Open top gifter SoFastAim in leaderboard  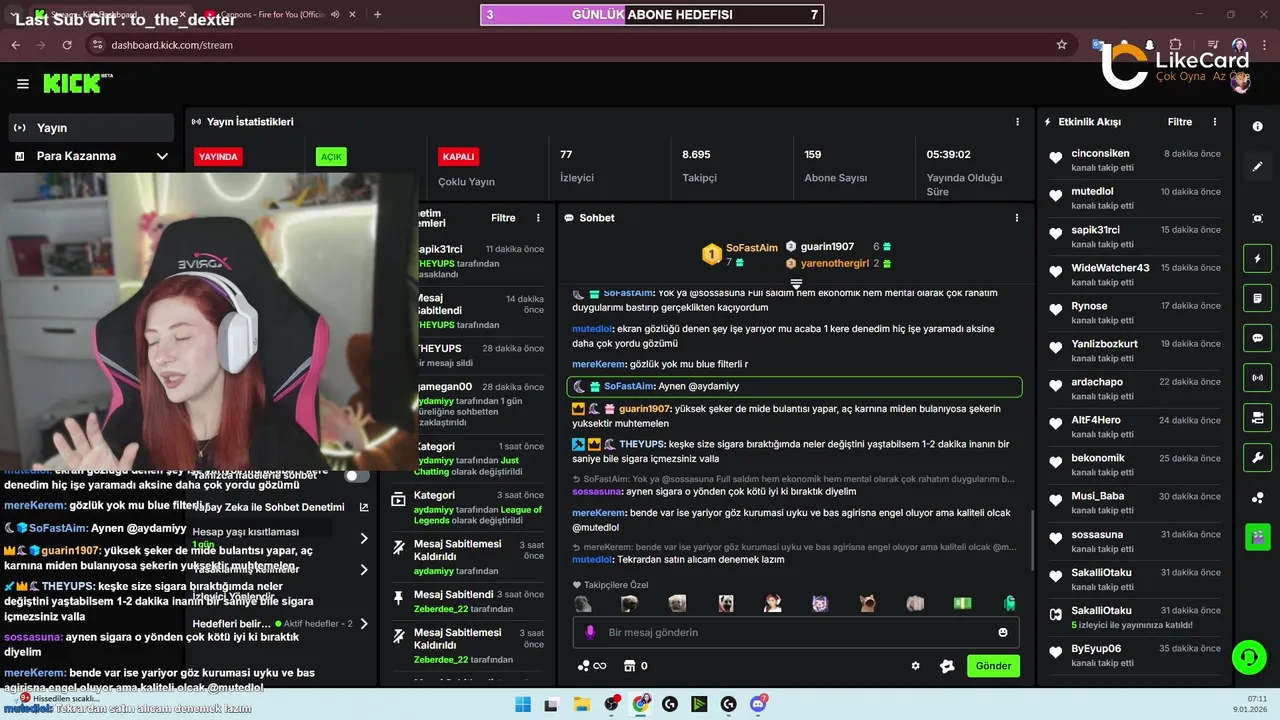tap(741, 254)
